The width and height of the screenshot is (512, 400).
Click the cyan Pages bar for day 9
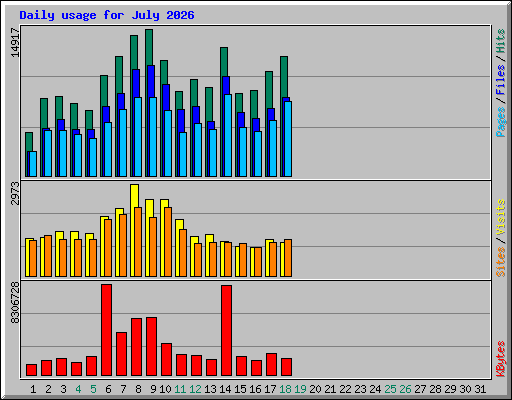(x=153, y=137)
